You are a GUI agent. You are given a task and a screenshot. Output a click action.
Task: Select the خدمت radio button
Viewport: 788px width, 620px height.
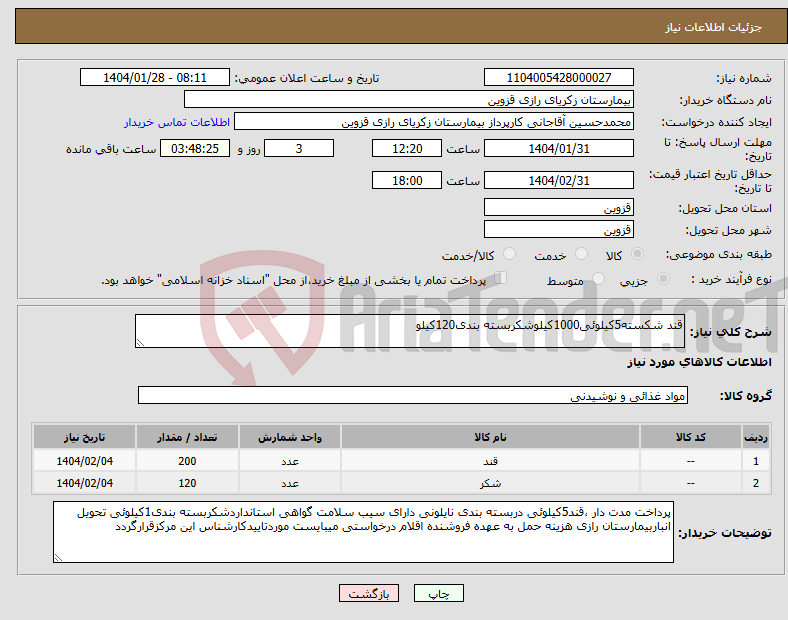[581, 254]
